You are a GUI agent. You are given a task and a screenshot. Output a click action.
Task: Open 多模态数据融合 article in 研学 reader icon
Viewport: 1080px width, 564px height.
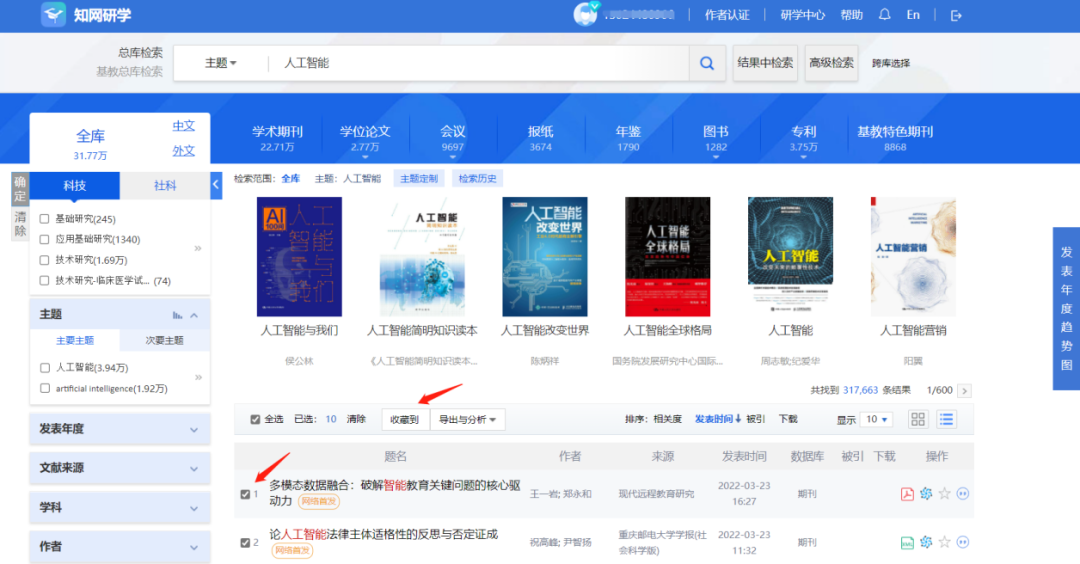pos(926,493)
